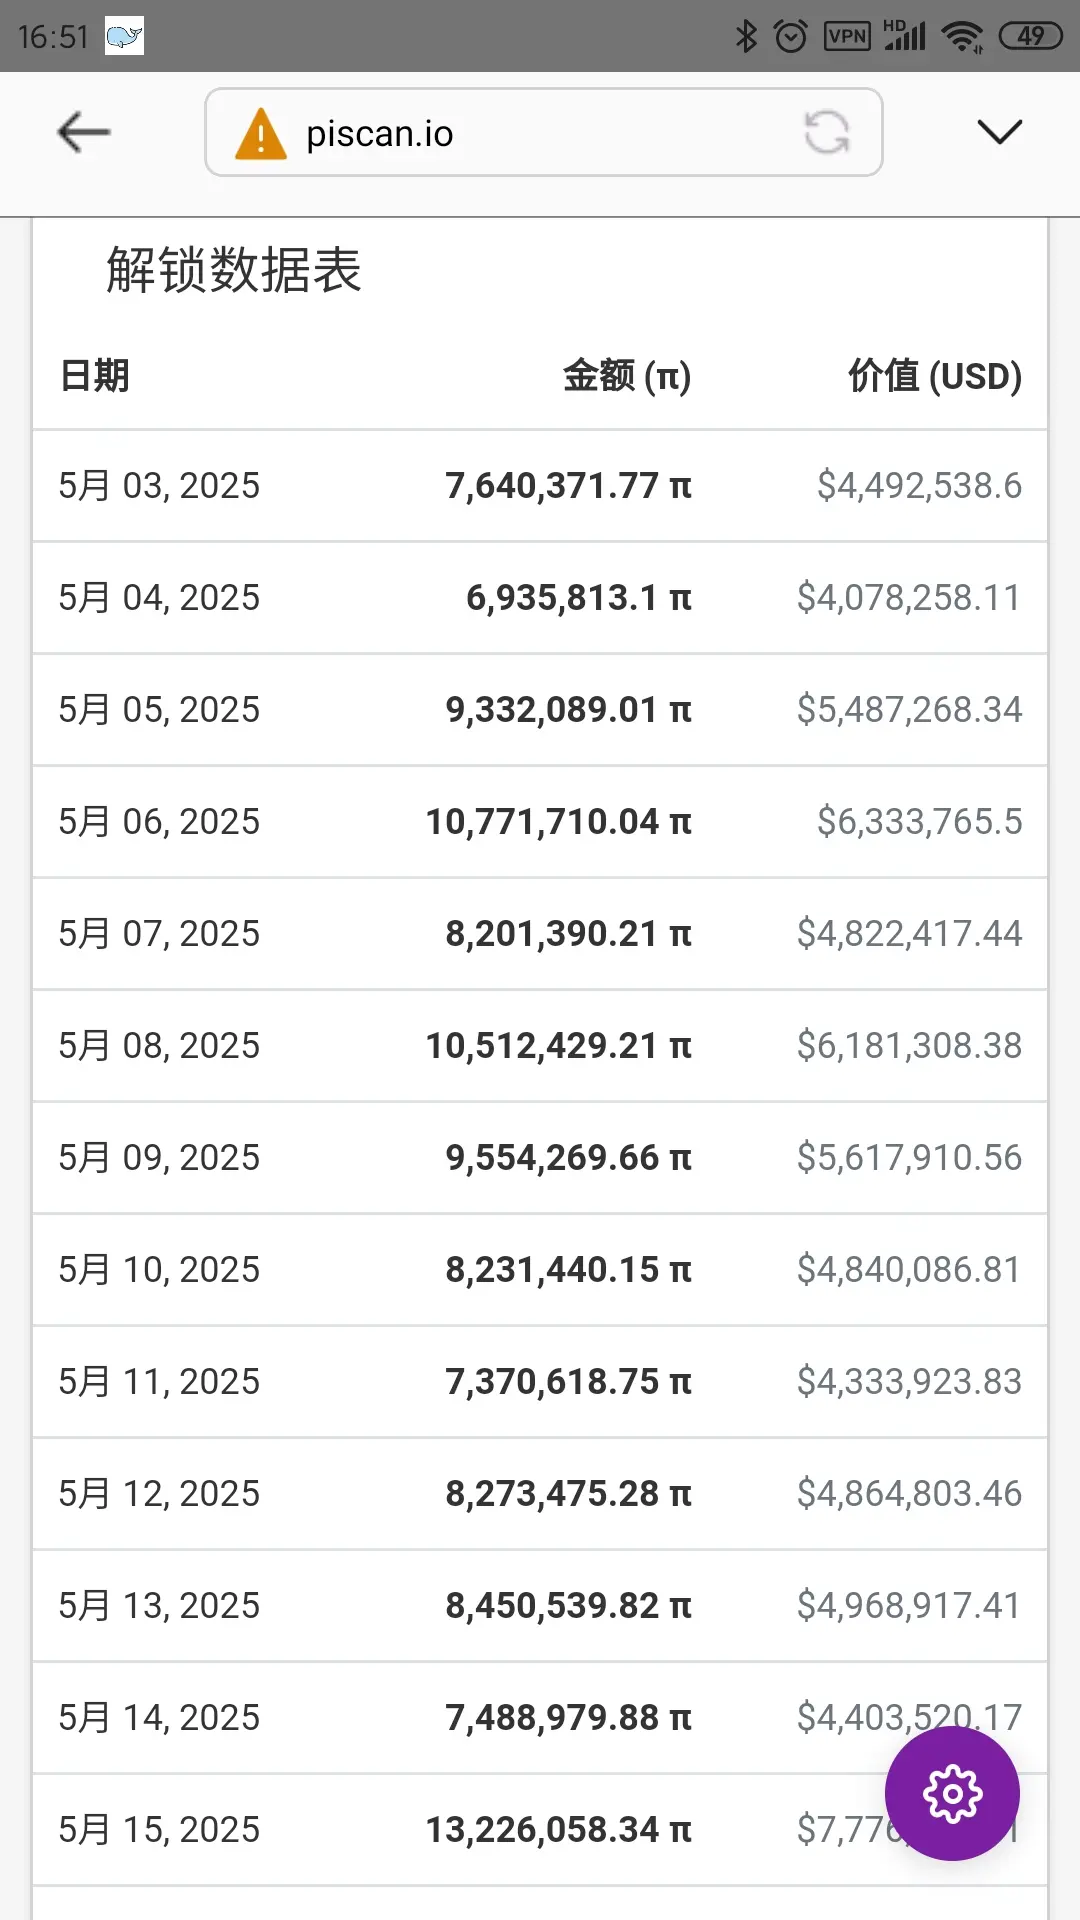This screenshot has width=1080, height=1920.
Task: Tap the back arrow icon
Action: [x=84, y=132]
